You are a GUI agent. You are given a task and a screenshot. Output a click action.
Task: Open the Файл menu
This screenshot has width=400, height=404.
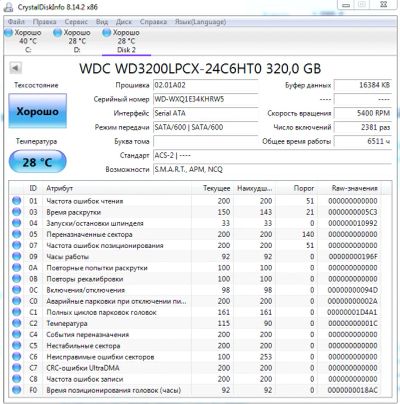click(16, 22)
